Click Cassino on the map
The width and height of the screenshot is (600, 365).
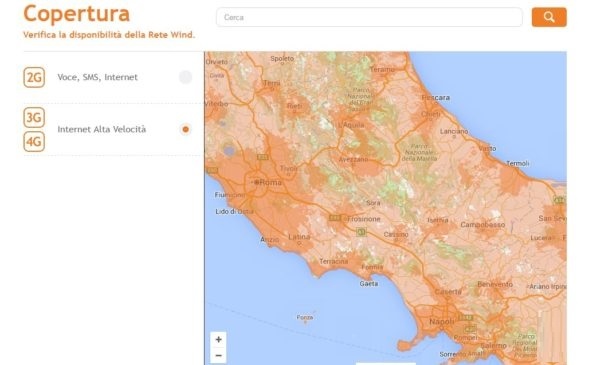click(396, 235)
